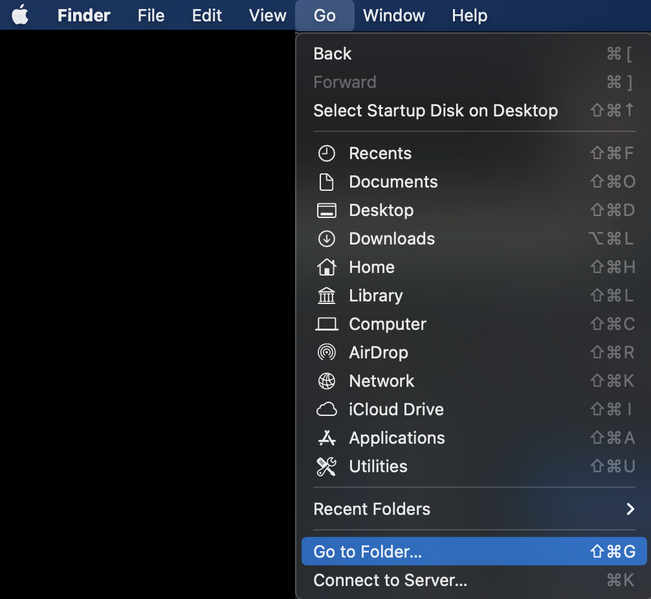Image resolution: width=651 pixels, height=599 pixels.
Task: Choose Back from the Go menu
Action: [474, 54]
